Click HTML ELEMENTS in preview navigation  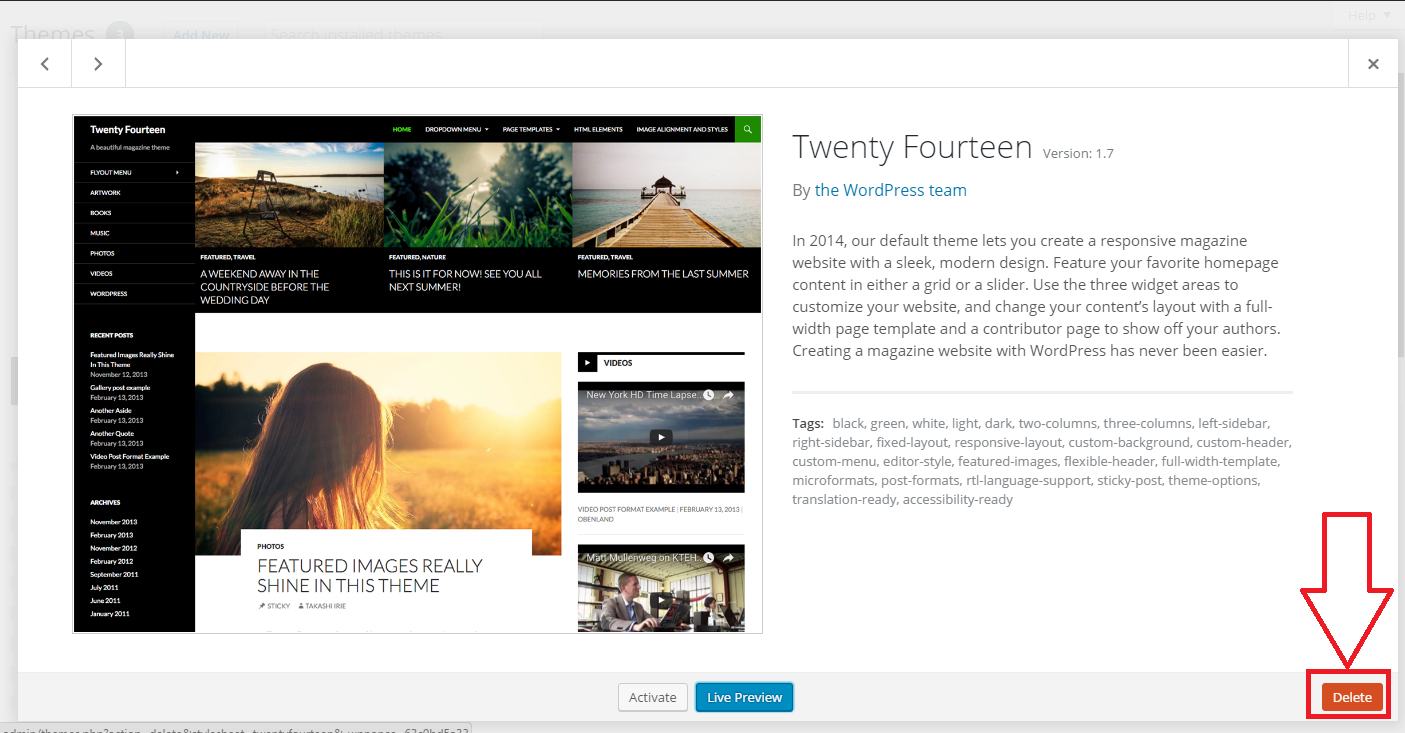coord(598,129)
